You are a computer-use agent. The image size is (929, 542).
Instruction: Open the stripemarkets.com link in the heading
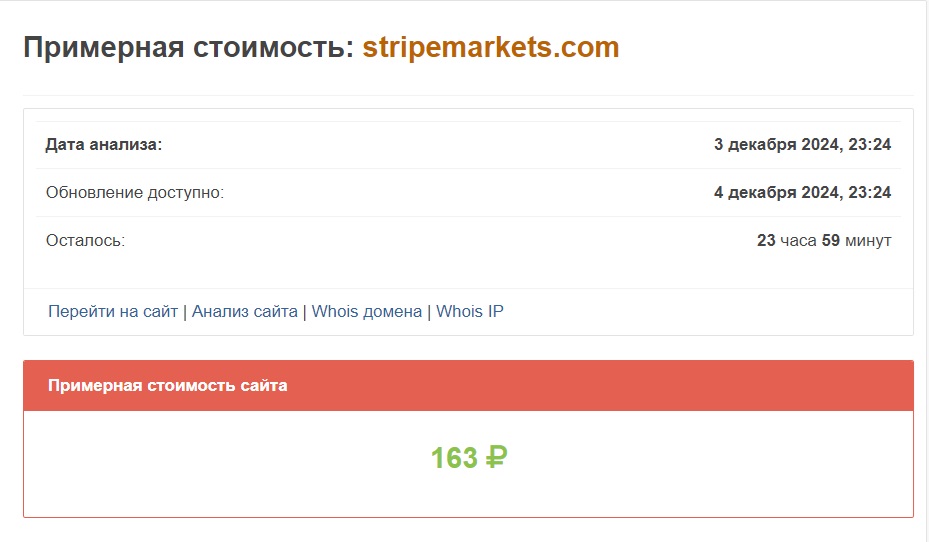490,47
